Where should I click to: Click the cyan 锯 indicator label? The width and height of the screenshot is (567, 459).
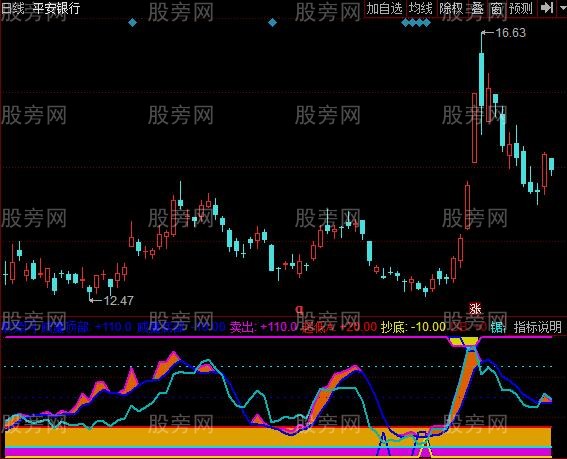point(498,327)
